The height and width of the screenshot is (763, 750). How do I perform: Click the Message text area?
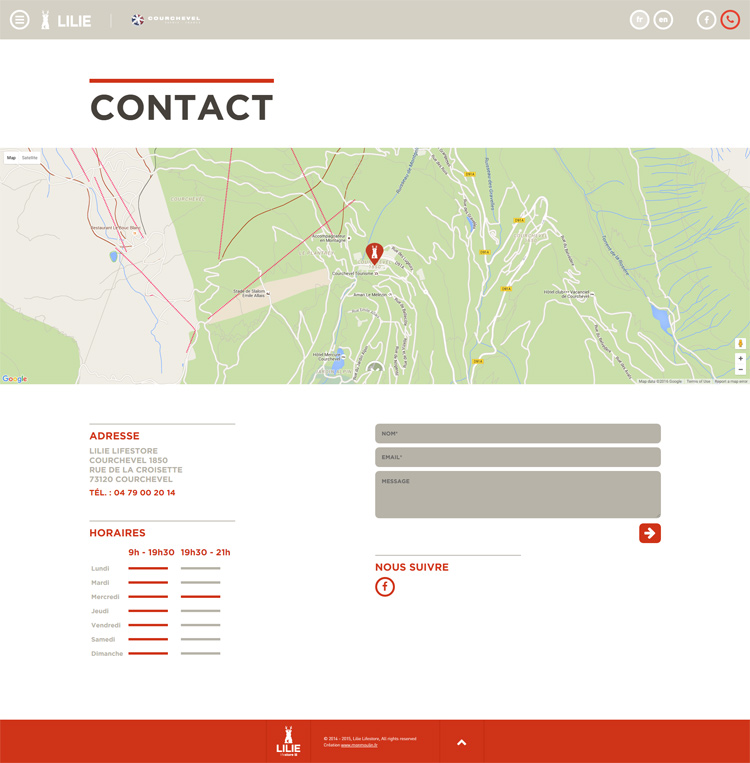click(x=517, y=494)
